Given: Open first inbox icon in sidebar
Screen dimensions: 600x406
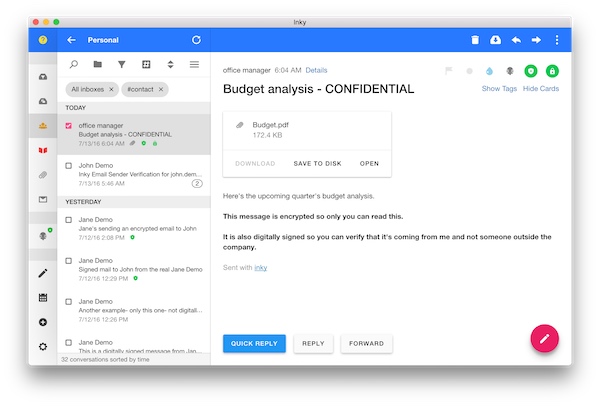Looking at the screenshot, I should click(x=43, y=77).
